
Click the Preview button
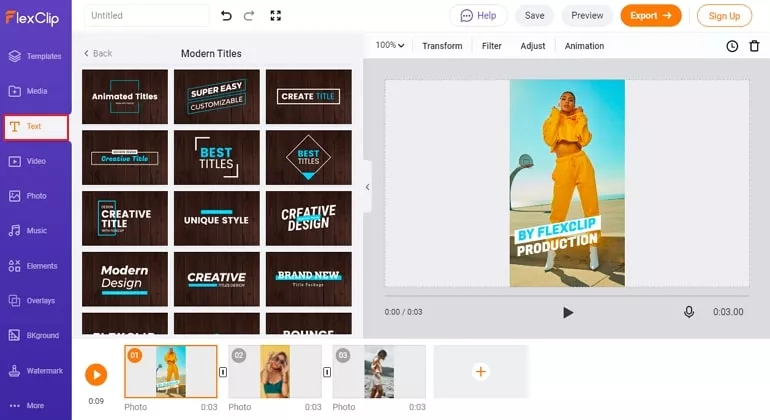pos(587,16)
